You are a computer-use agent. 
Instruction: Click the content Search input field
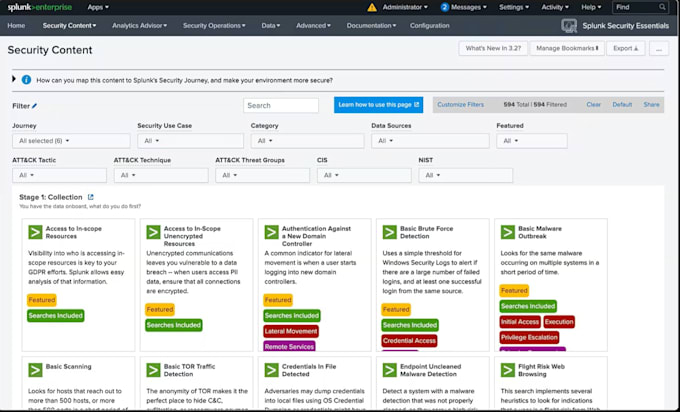point(281,105)
